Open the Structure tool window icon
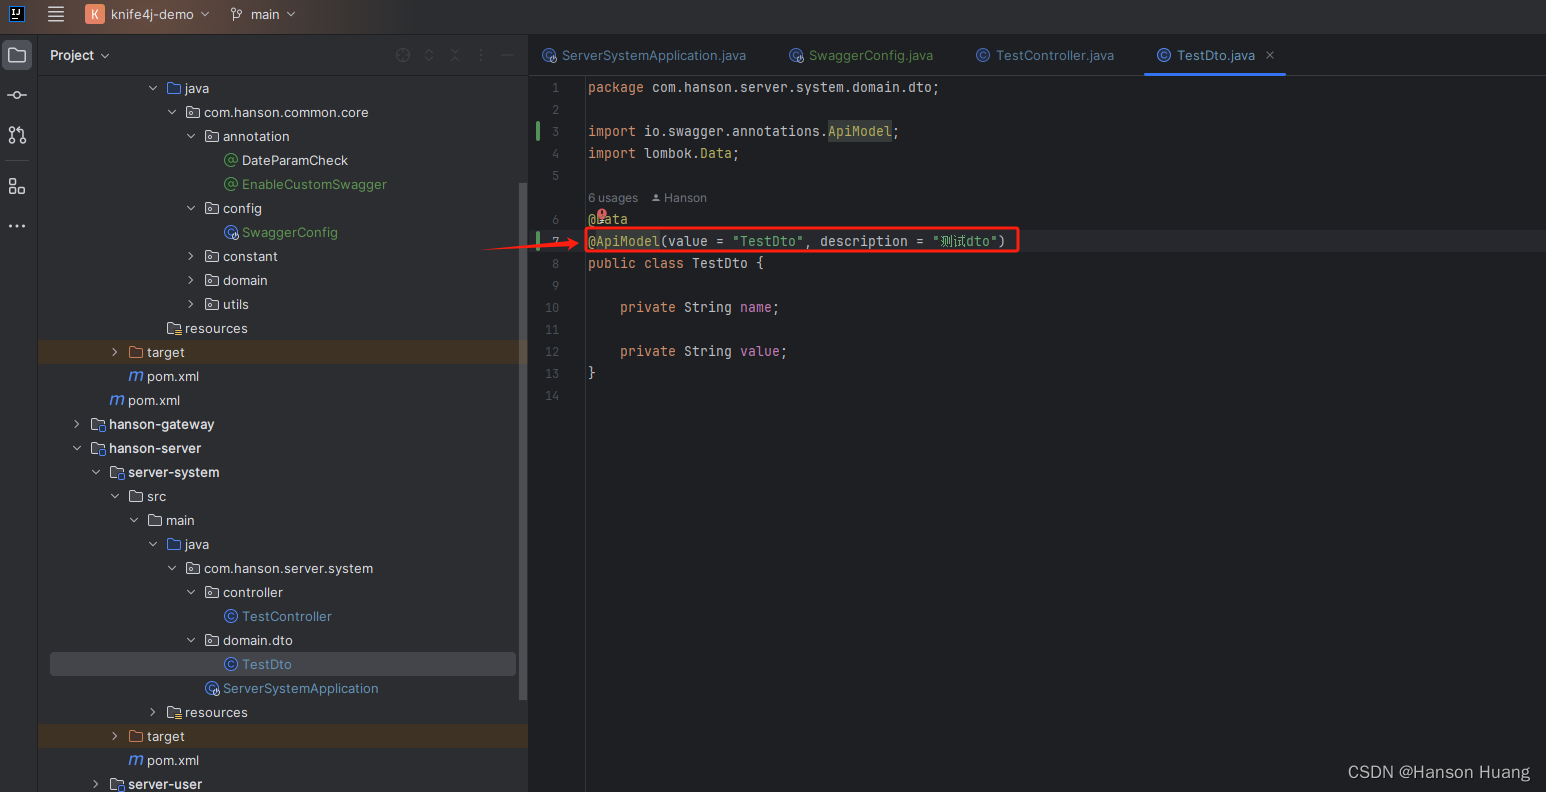1546x792 pixels. 17,187
